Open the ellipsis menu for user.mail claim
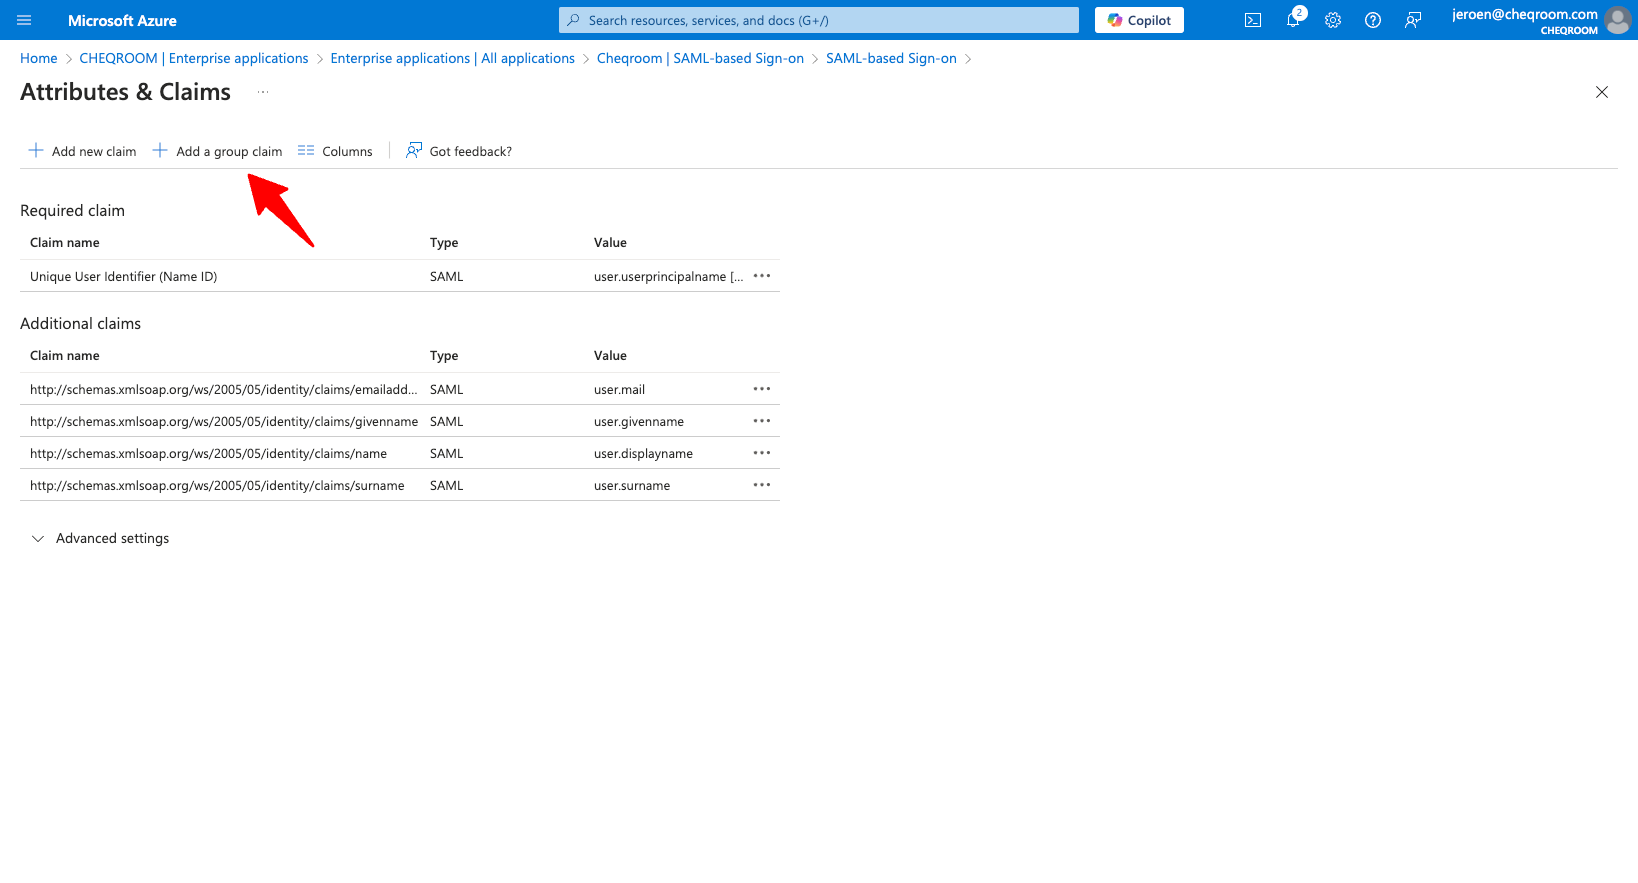This screenshot has width=1638, height=883. pos(762,389)
